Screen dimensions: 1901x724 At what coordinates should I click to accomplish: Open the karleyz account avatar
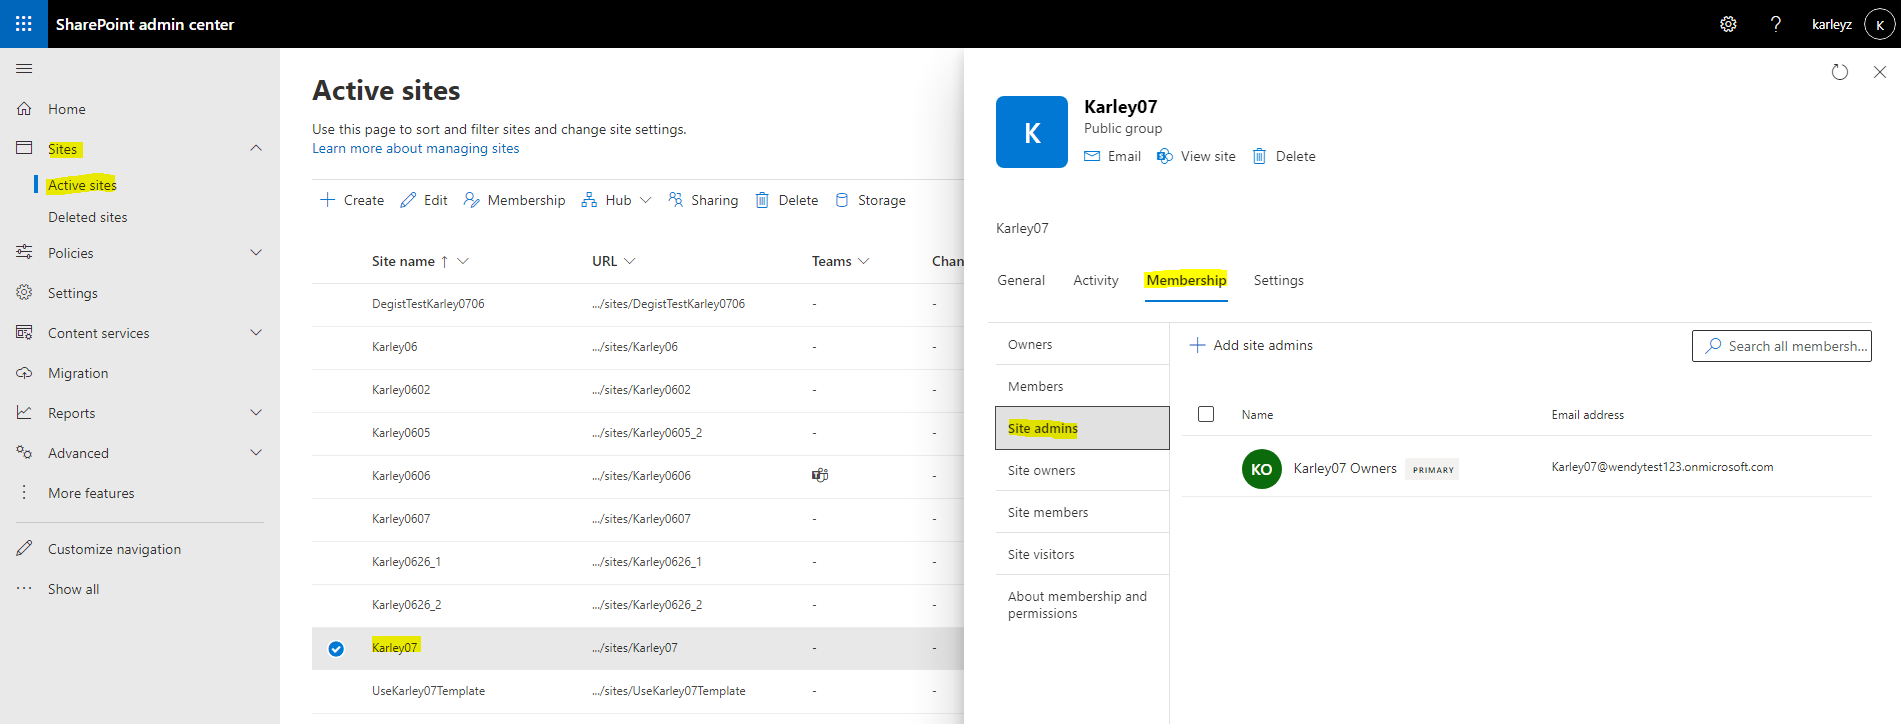point(1880,24)
